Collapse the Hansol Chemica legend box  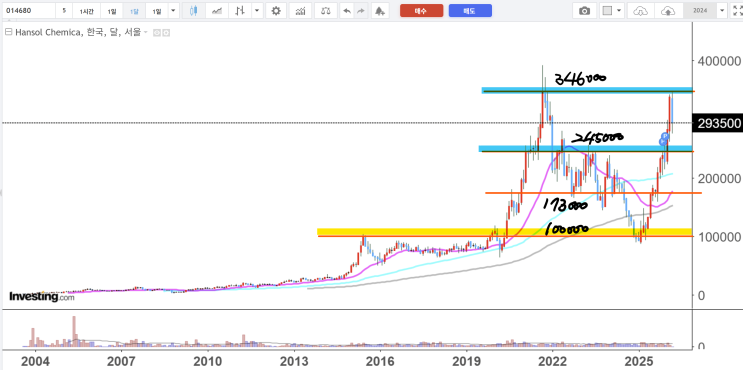point(8,32)
